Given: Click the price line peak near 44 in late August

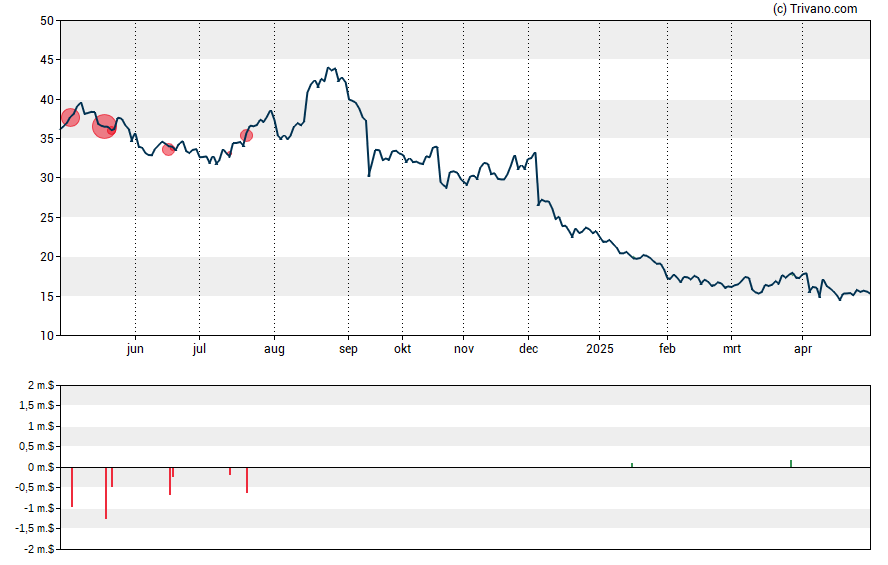Looking at the screenshot, I should pyautogui.click(x=328, y=68).
